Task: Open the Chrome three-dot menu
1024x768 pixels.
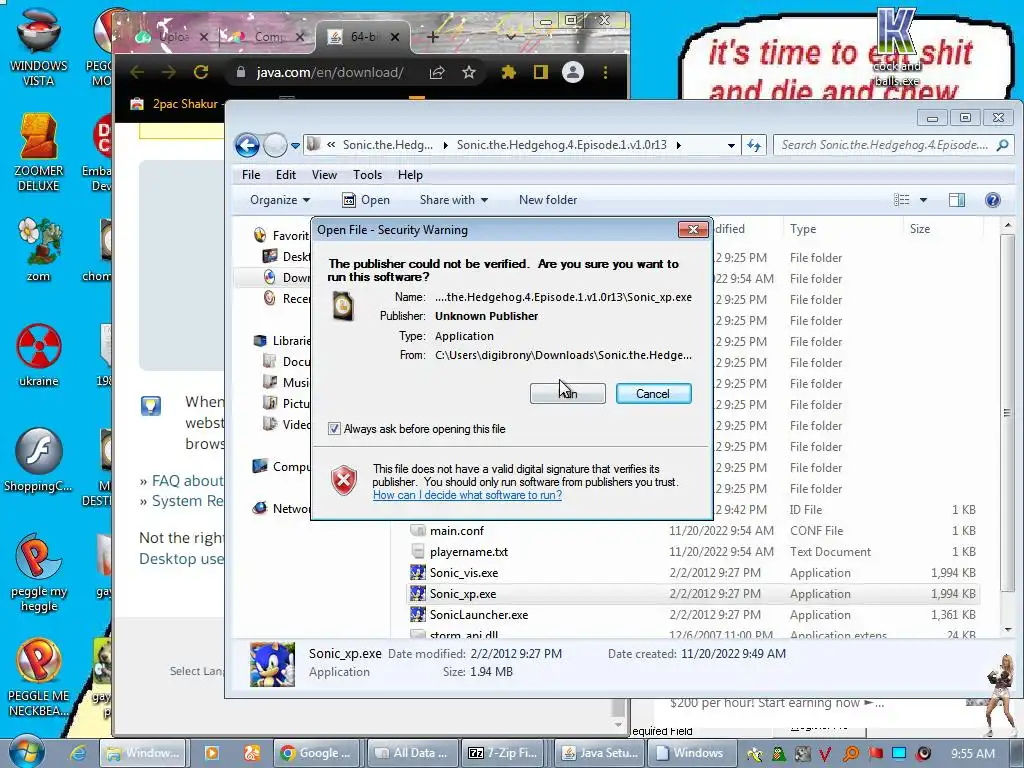Action: [x=605, y=72]
